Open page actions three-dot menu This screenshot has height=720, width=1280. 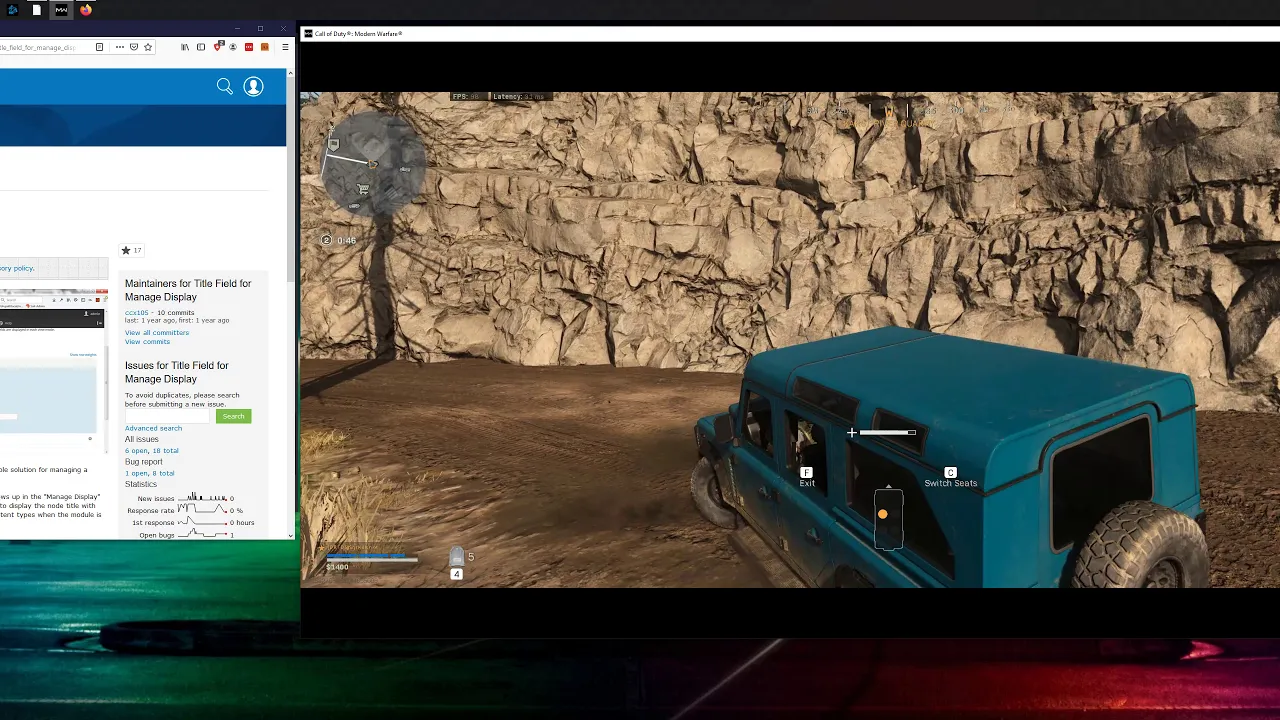coord(120,47)
